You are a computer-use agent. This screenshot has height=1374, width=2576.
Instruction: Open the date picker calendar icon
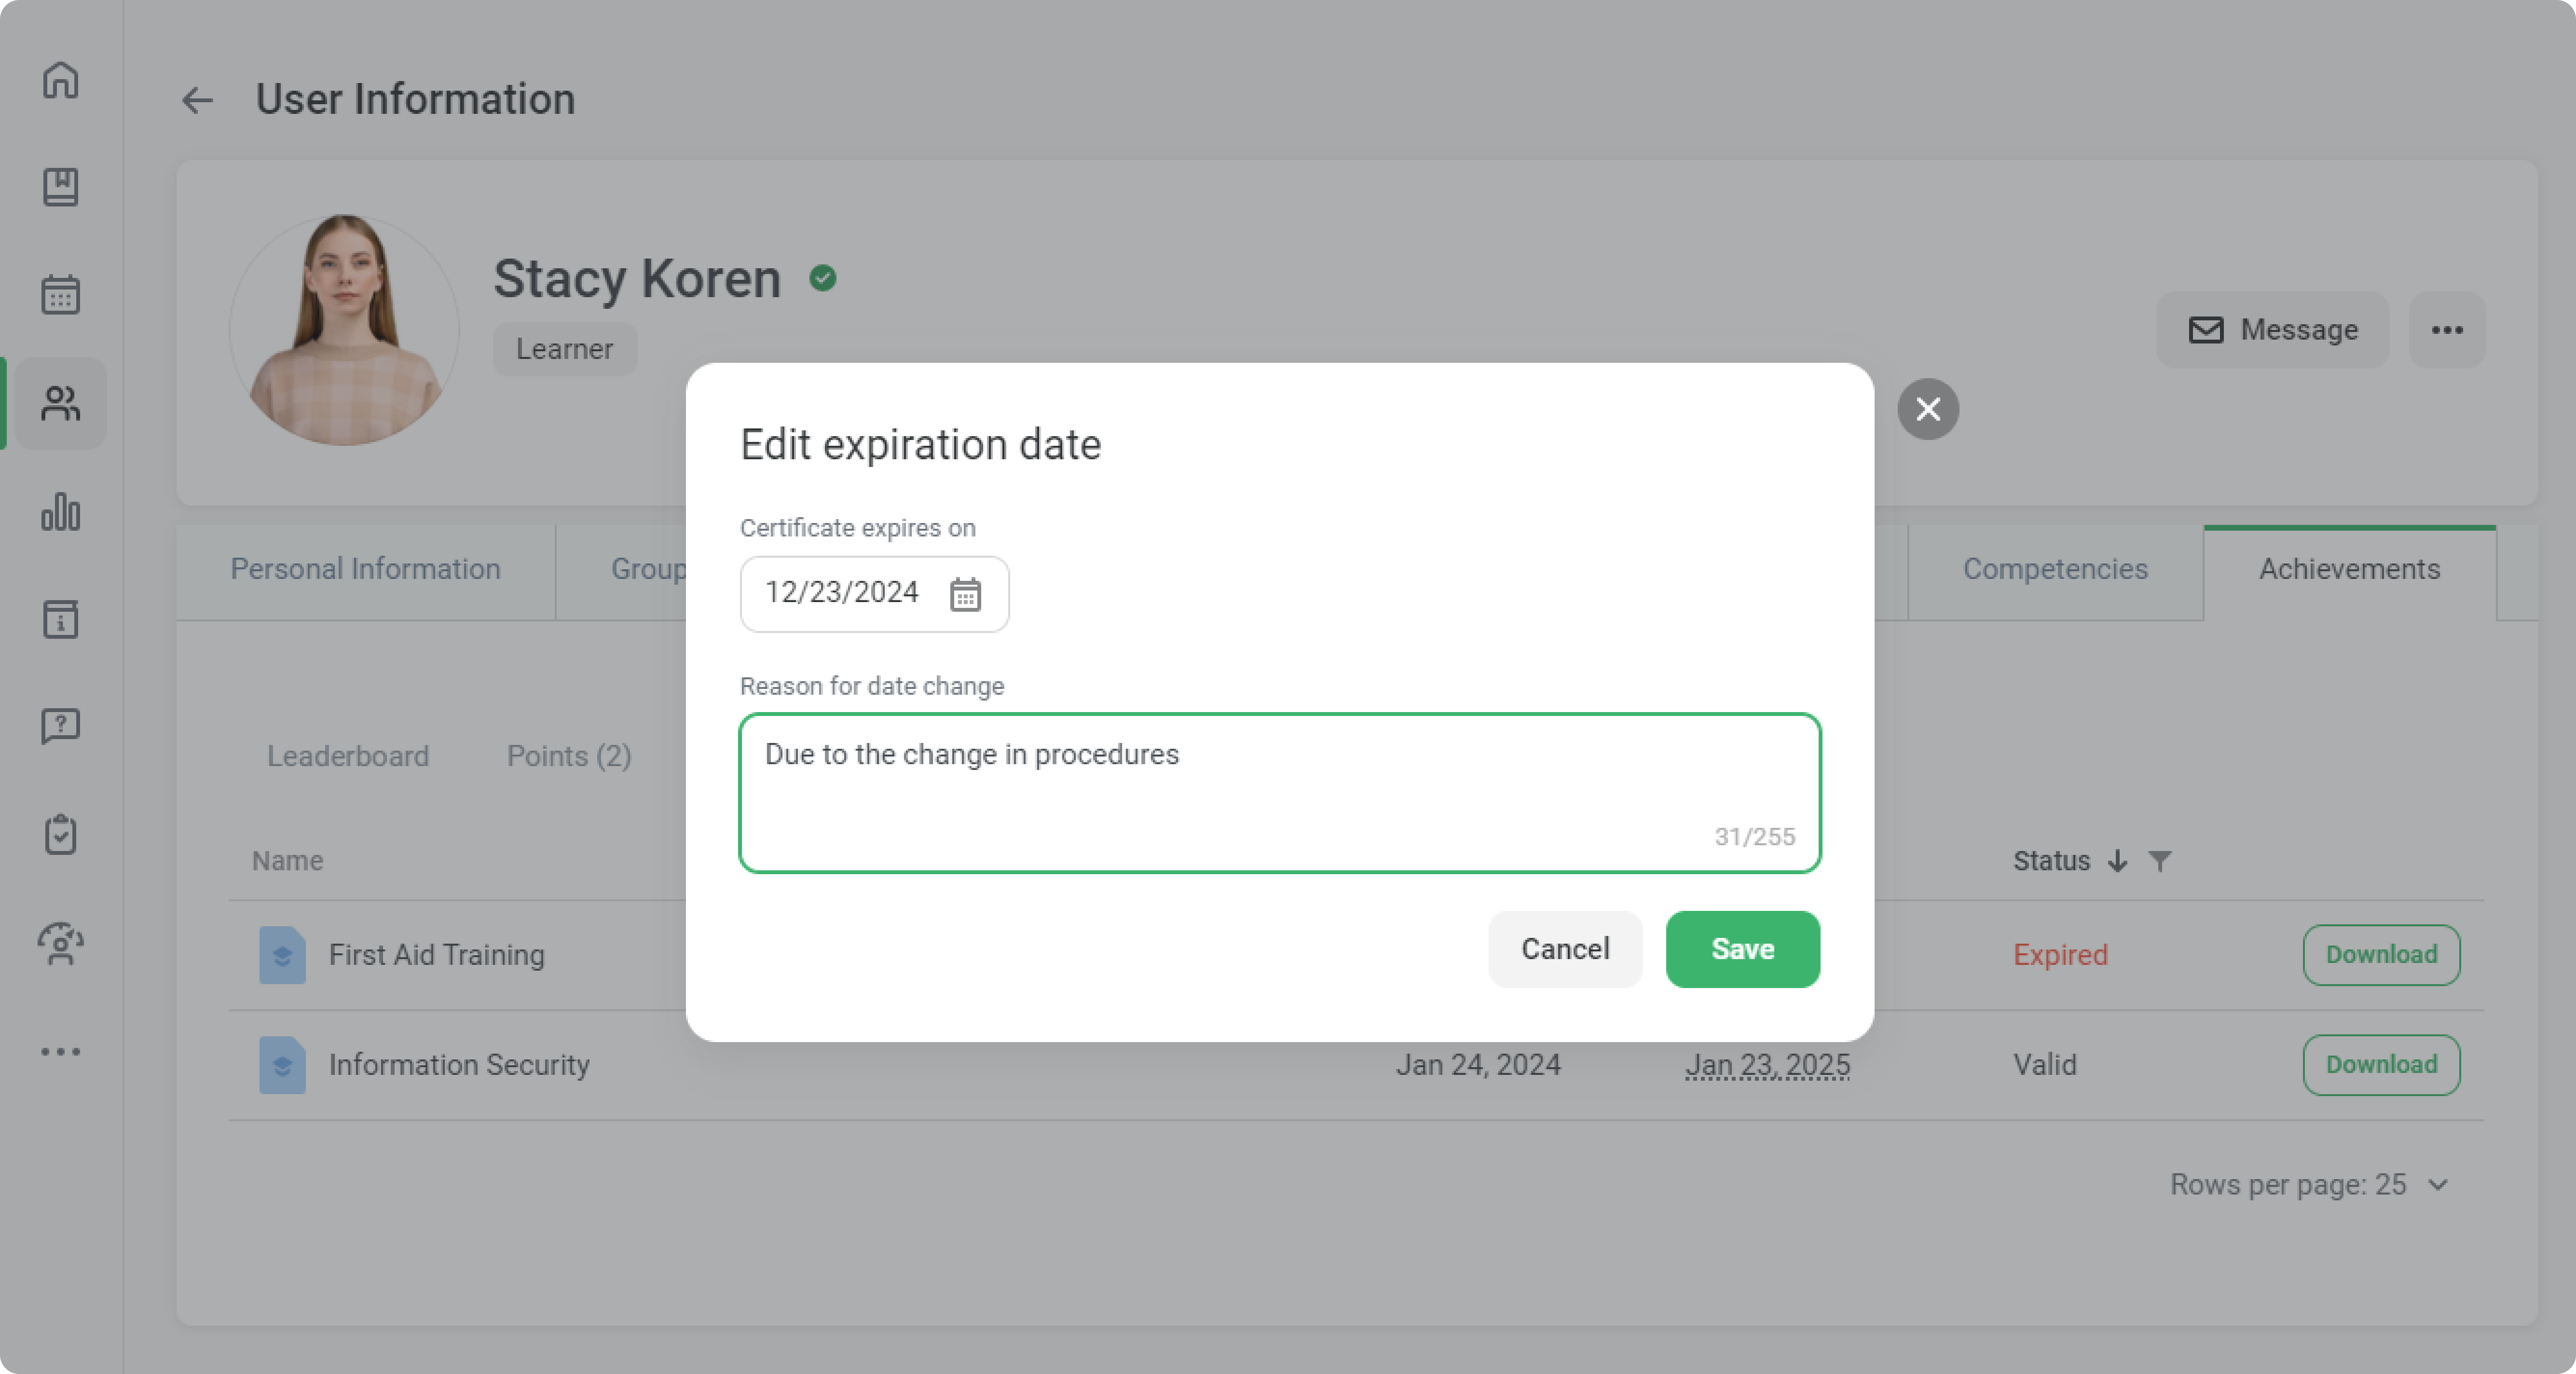[x=965, y=594]
